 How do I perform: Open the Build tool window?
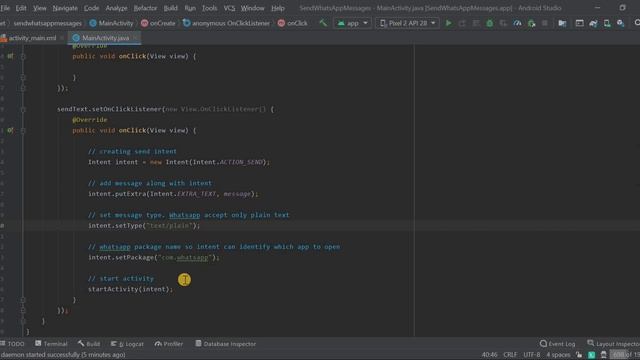pyautogui.click(x=89, y=344)
